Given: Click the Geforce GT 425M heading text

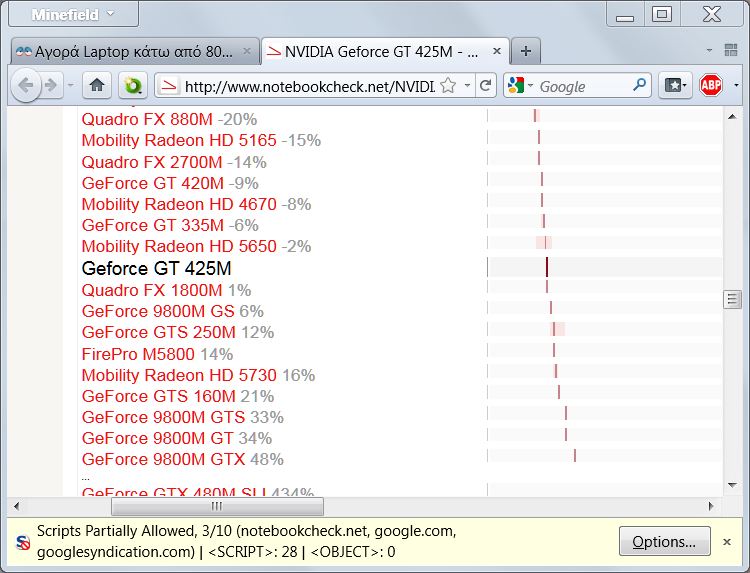Looking at the screenshot, I should [x=156, y=268].
